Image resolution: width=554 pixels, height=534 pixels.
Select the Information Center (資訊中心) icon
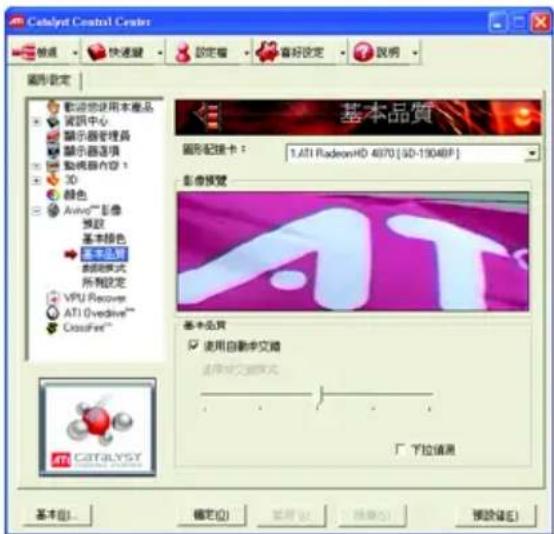pos(53,121)
